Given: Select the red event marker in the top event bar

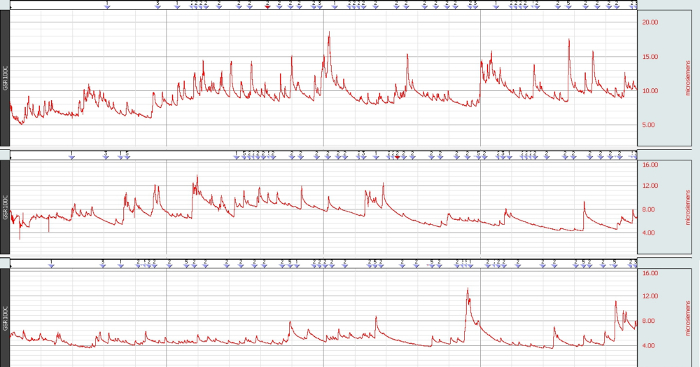Looking at the screenshot, I should pos(267,6).
